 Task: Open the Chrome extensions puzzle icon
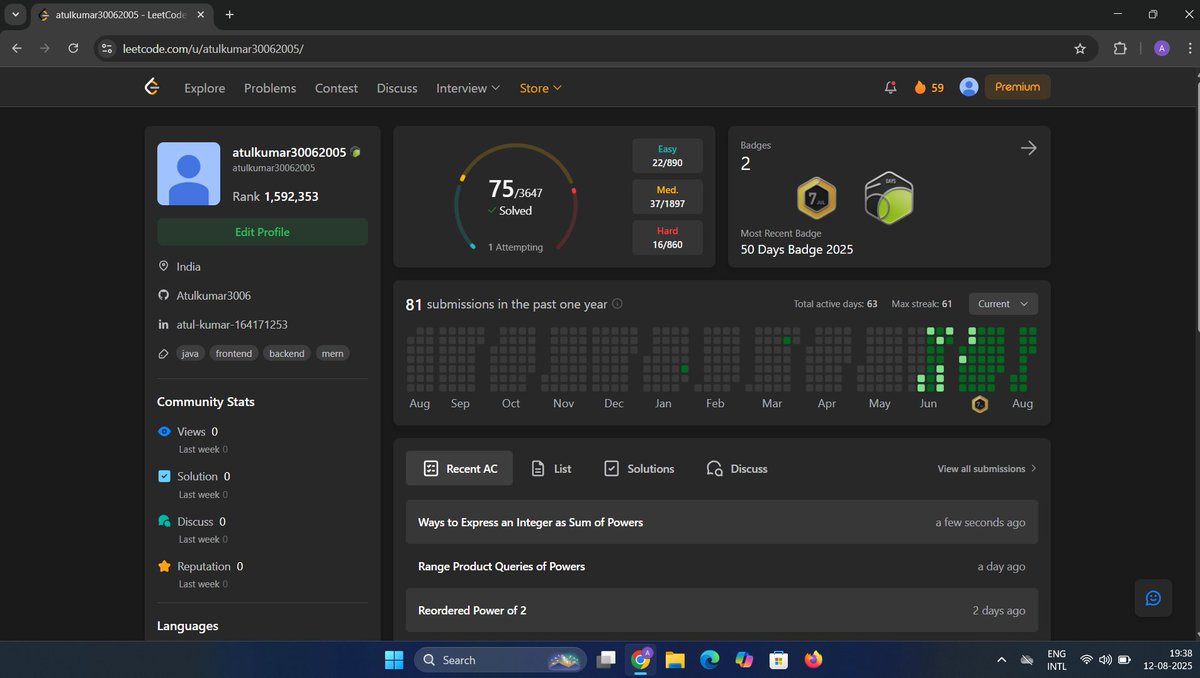click(1120, 48)
